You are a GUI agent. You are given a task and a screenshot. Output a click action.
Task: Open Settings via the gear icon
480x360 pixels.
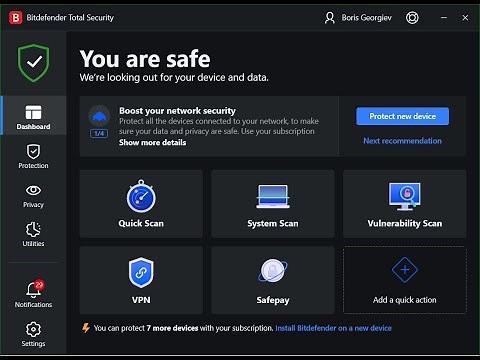coord(33,334)
